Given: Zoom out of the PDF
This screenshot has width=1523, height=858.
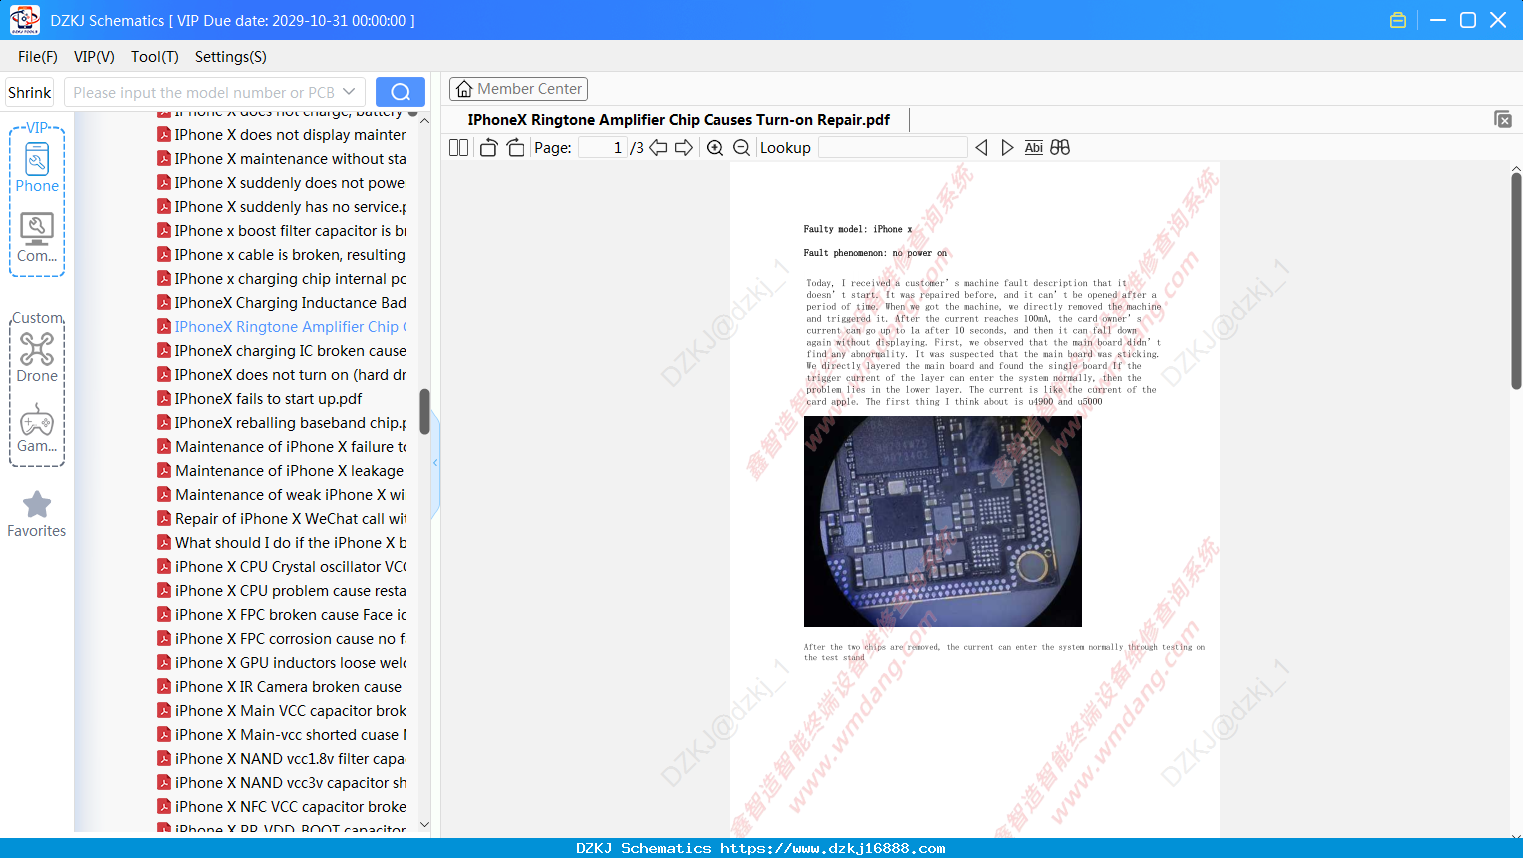Looking at the screenshot, I should [741, 148].
